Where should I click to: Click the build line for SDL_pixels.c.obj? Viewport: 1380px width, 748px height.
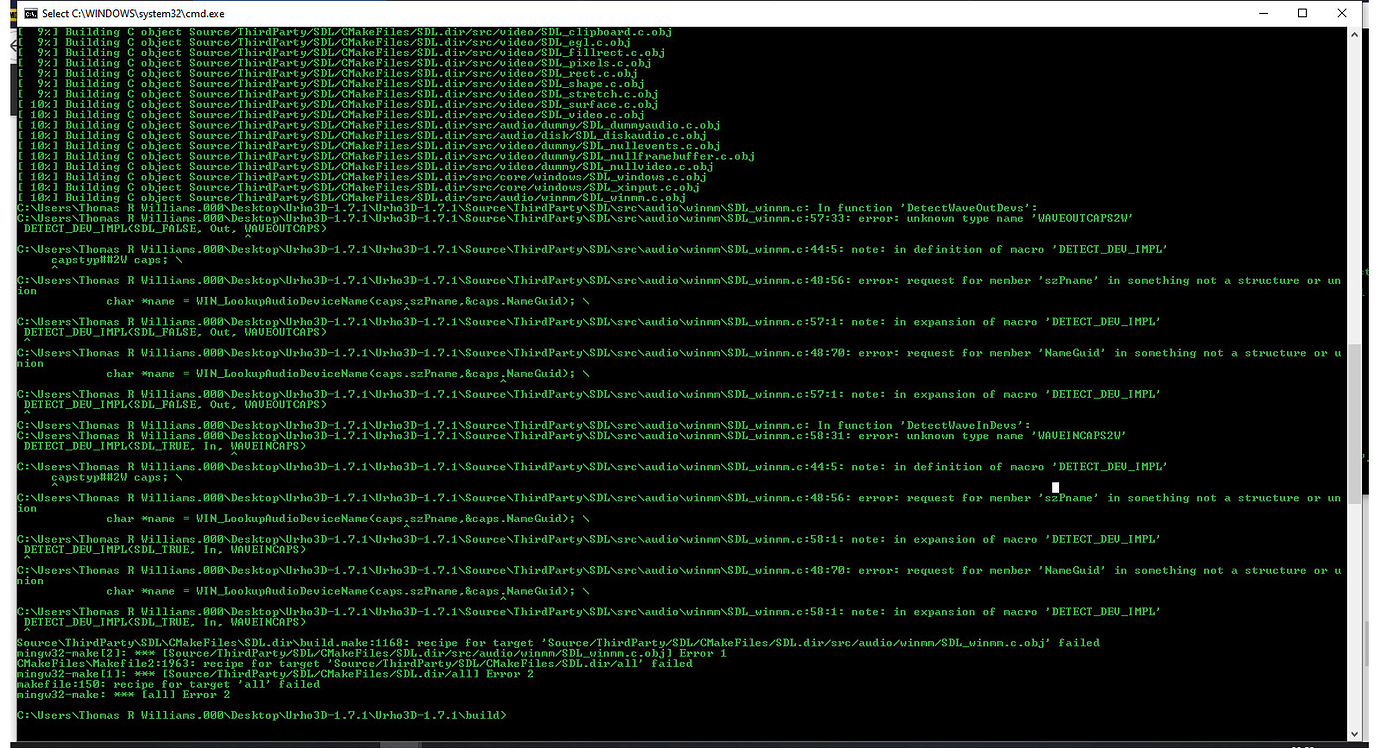pos(334,63)
